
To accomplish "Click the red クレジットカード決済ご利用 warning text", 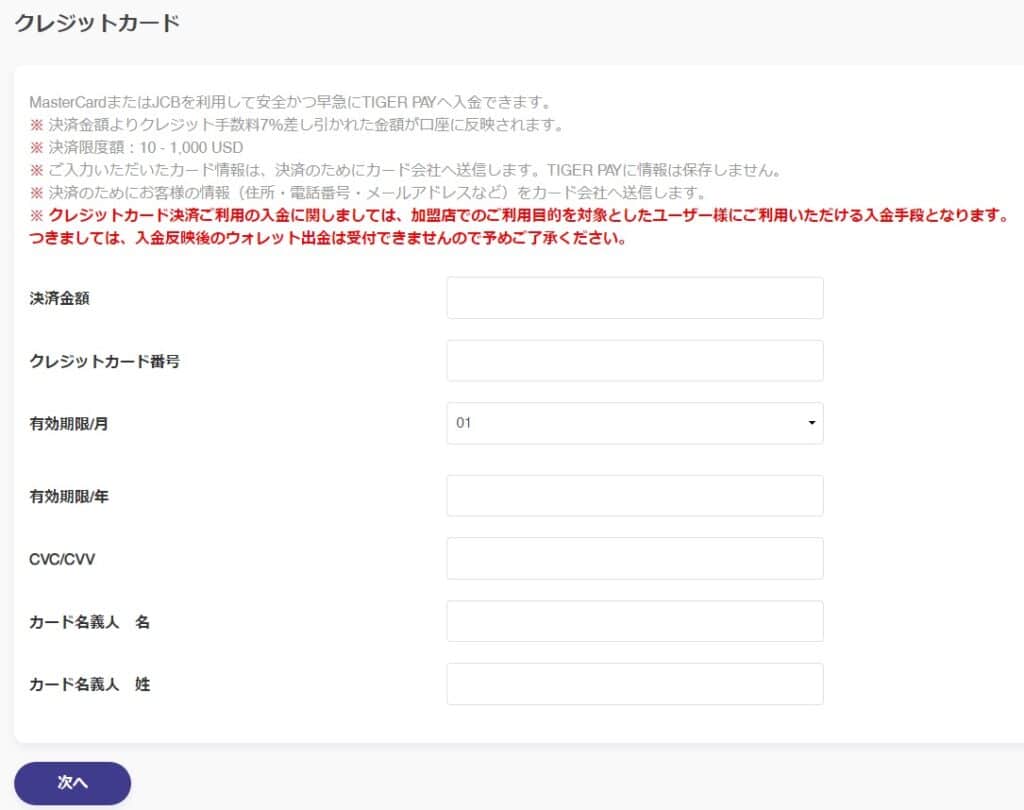I will click(520, 226).
